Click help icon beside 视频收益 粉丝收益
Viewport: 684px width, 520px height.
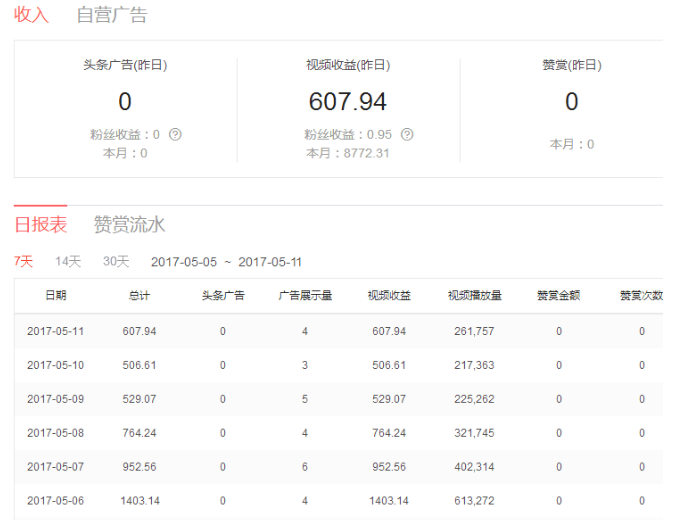click(407, 135)
